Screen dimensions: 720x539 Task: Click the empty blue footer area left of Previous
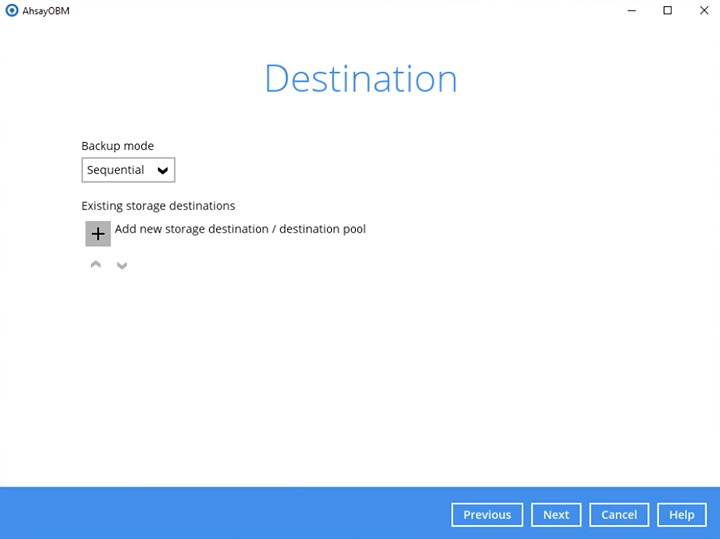220,514
